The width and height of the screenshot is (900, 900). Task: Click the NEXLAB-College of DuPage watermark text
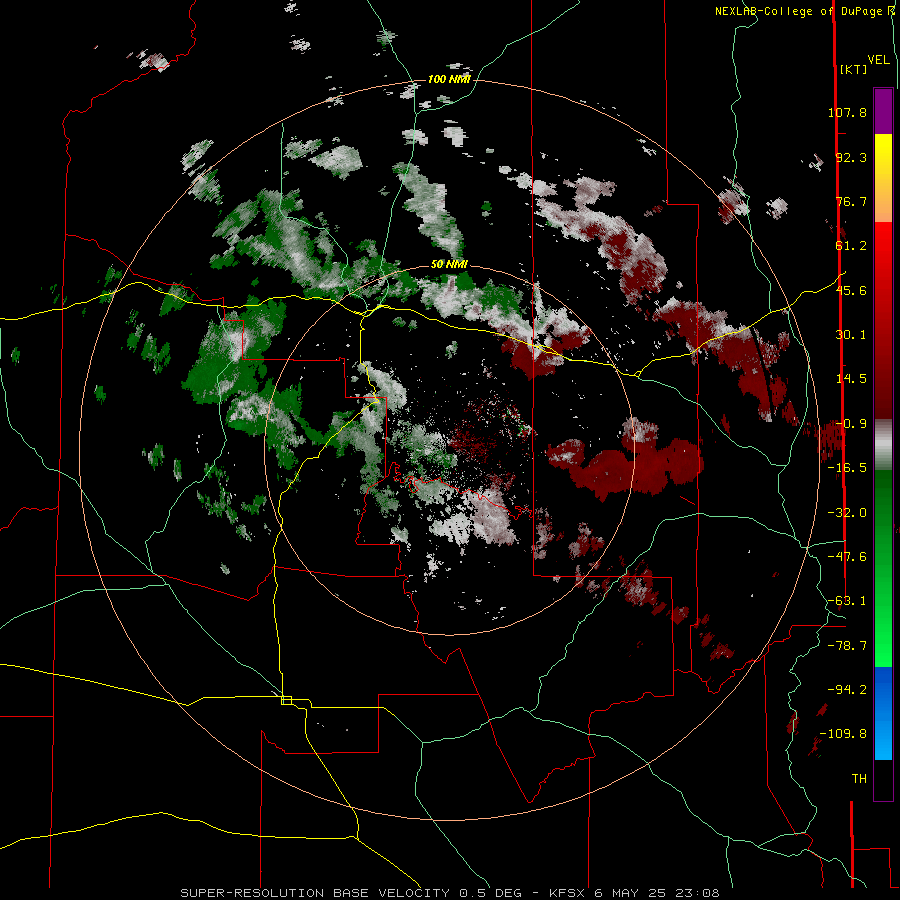807,11
